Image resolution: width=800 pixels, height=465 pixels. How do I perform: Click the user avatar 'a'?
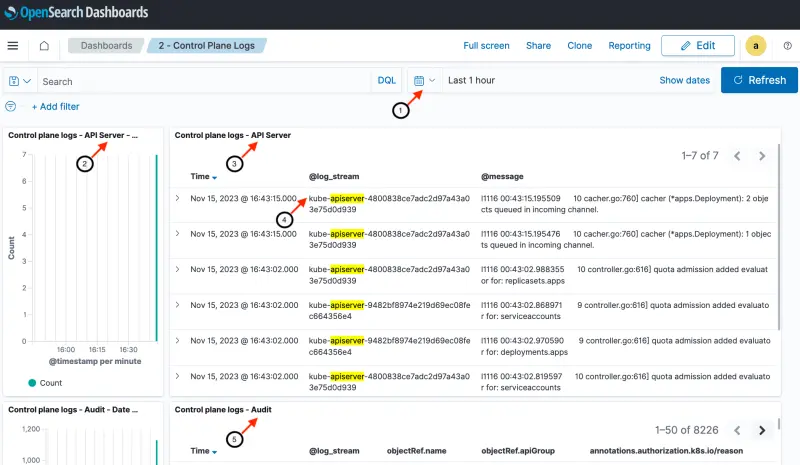coord(757,46)
